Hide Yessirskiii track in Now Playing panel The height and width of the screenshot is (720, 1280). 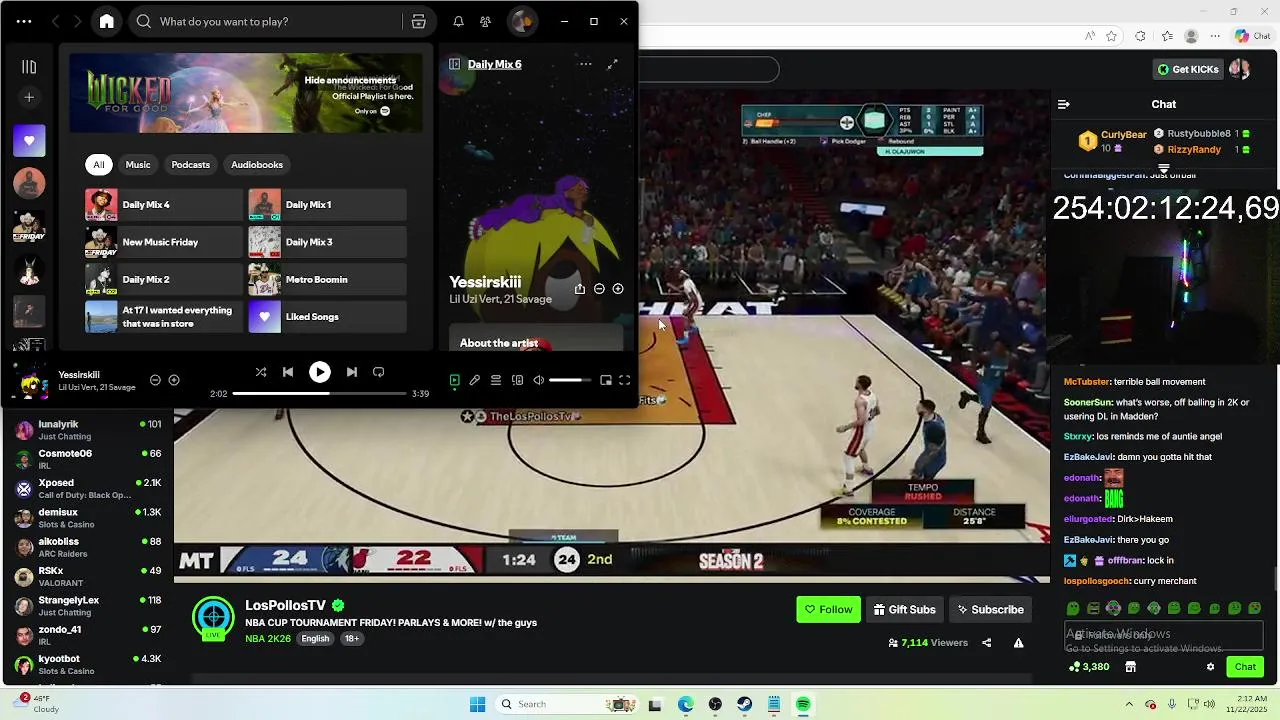tap(599, 289)
